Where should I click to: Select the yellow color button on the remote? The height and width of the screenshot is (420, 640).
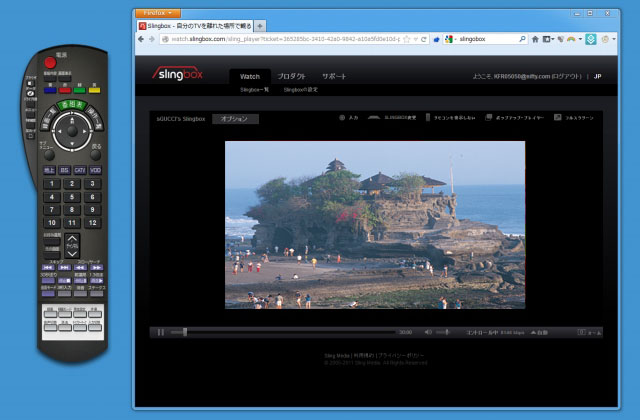(94, 90)
